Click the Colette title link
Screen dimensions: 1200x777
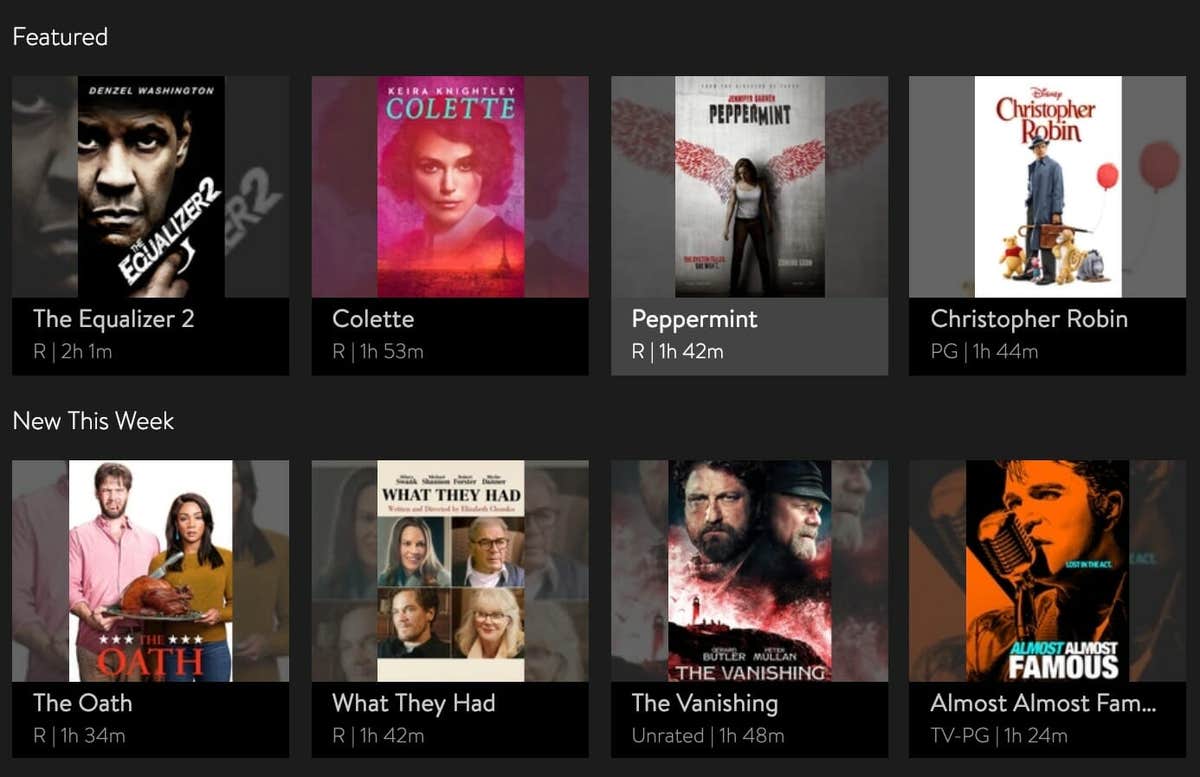pyautogui.click(x=373, y=319)
